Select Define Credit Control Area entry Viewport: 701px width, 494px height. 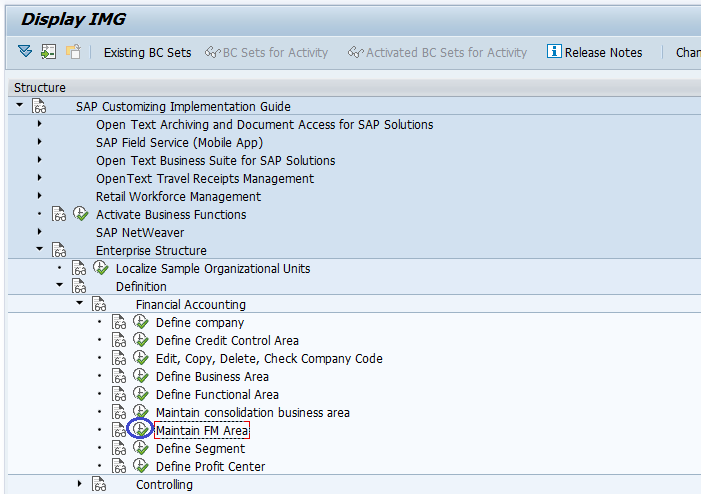[227, 341]
